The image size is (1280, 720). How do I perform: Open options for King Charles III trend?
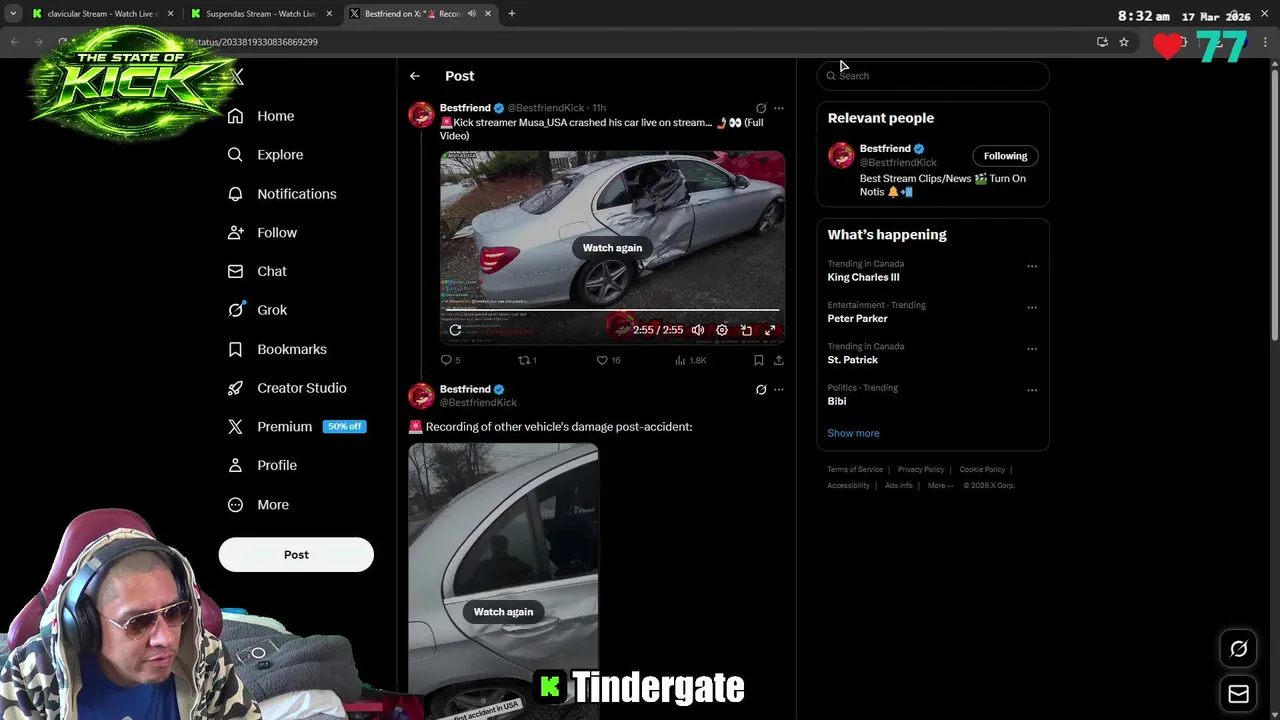[1032, 266]
